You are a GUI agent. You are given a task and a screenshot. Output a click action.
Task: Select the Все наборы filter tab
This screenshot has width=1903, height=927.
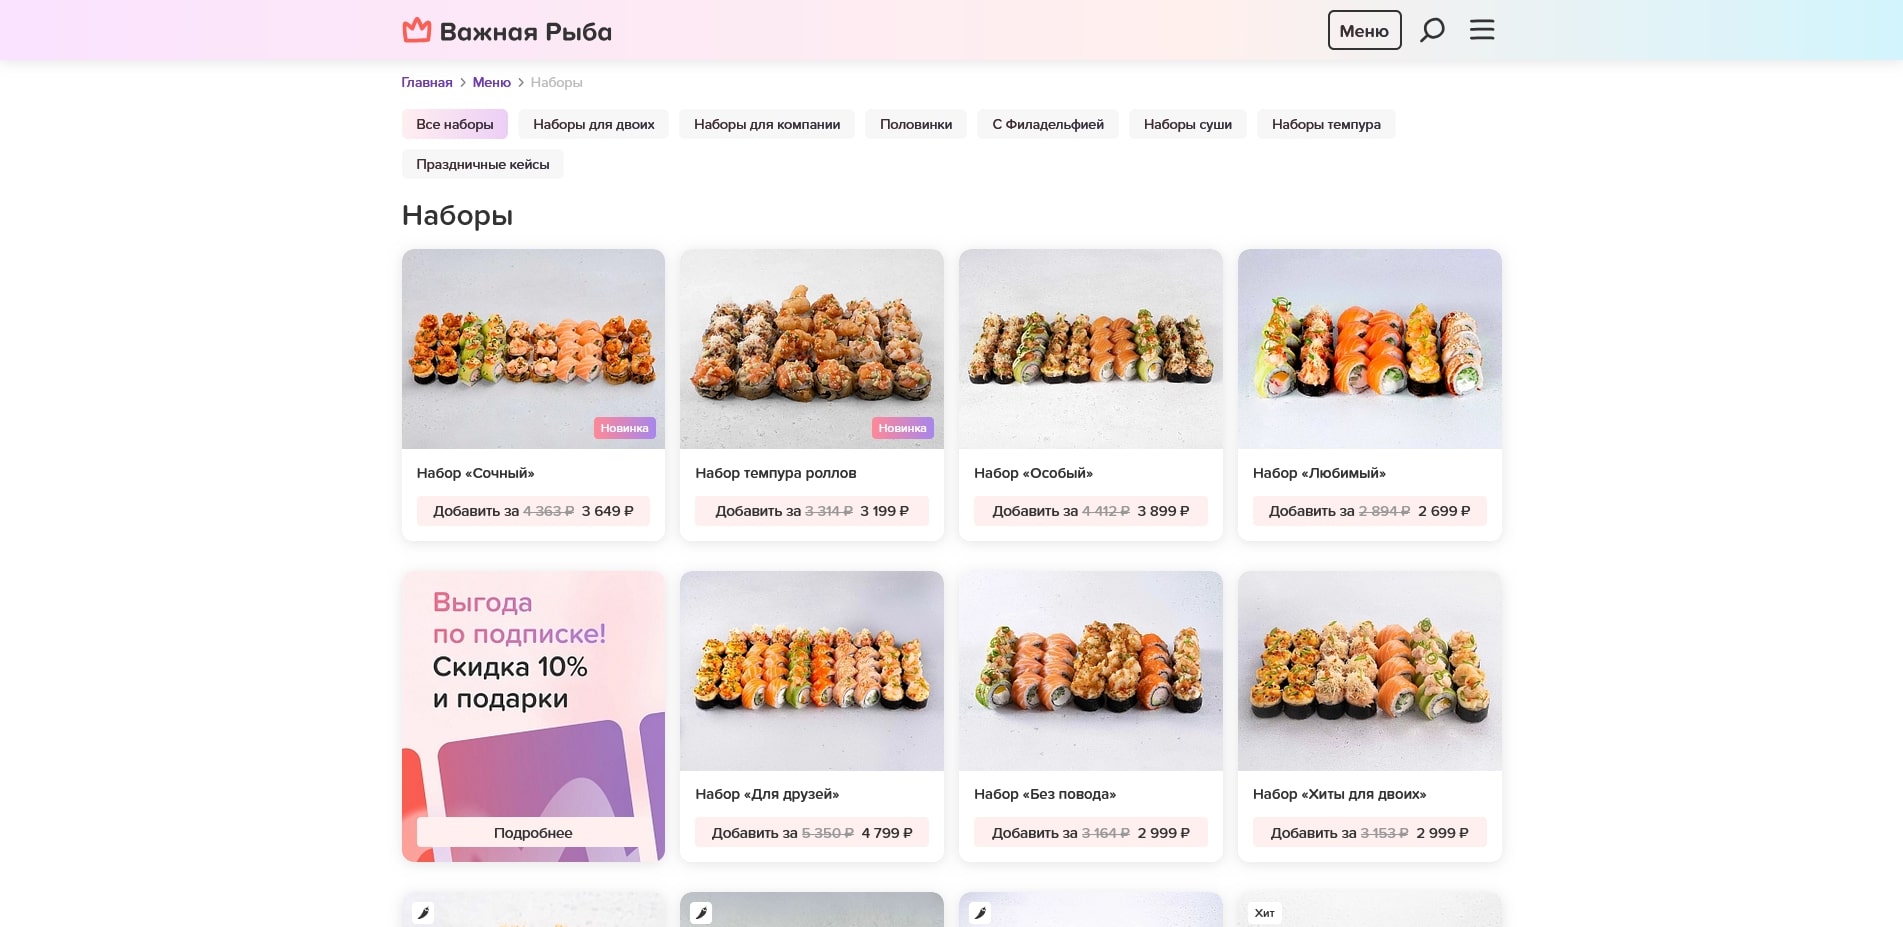[455, 124]
